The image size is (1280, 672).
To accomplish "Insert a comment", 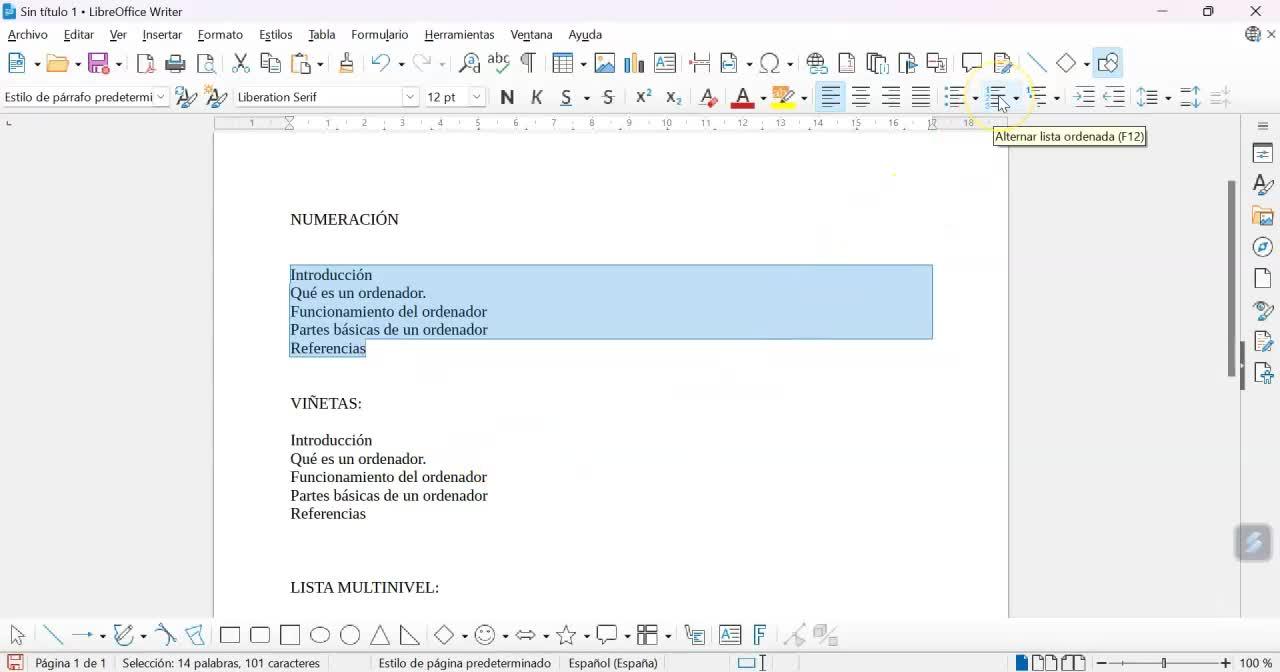I will (971, 63).
